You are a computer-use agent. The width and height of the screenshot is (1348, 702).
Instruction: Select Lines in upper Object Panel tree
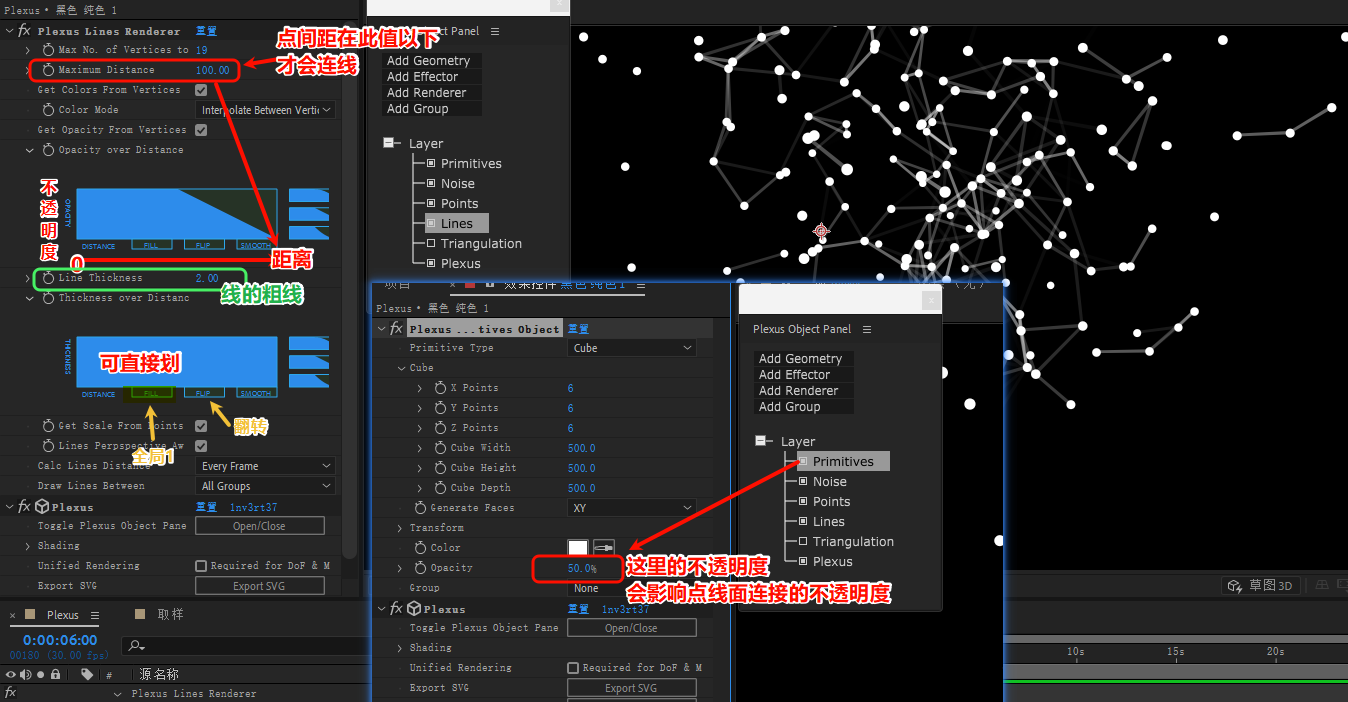[457, 224]
